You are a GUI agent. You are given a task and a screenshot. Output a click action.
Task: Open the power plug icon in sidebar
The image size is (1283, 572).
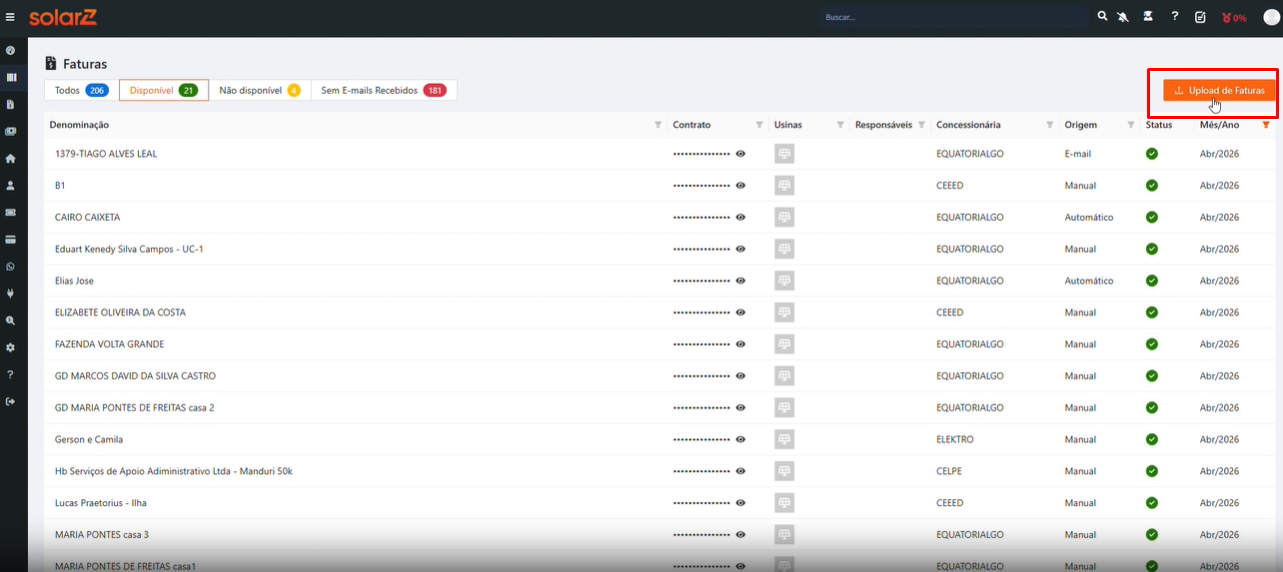(10, 294)
